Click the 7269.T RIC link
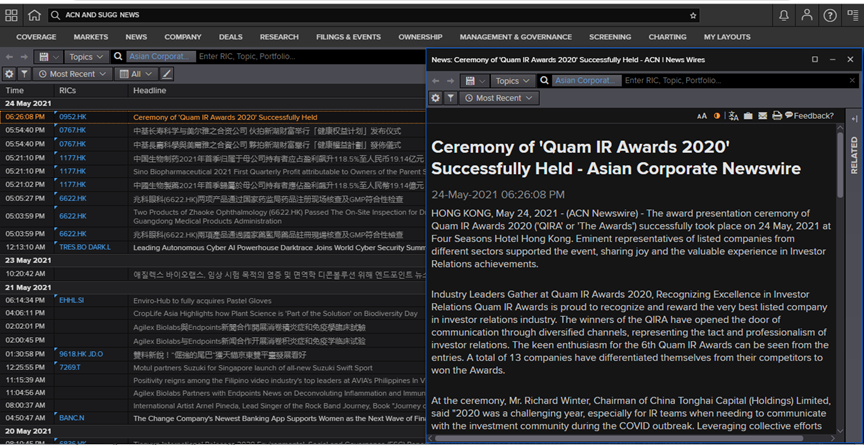Screen dimensions: 864x445 [x=70, y=367]
